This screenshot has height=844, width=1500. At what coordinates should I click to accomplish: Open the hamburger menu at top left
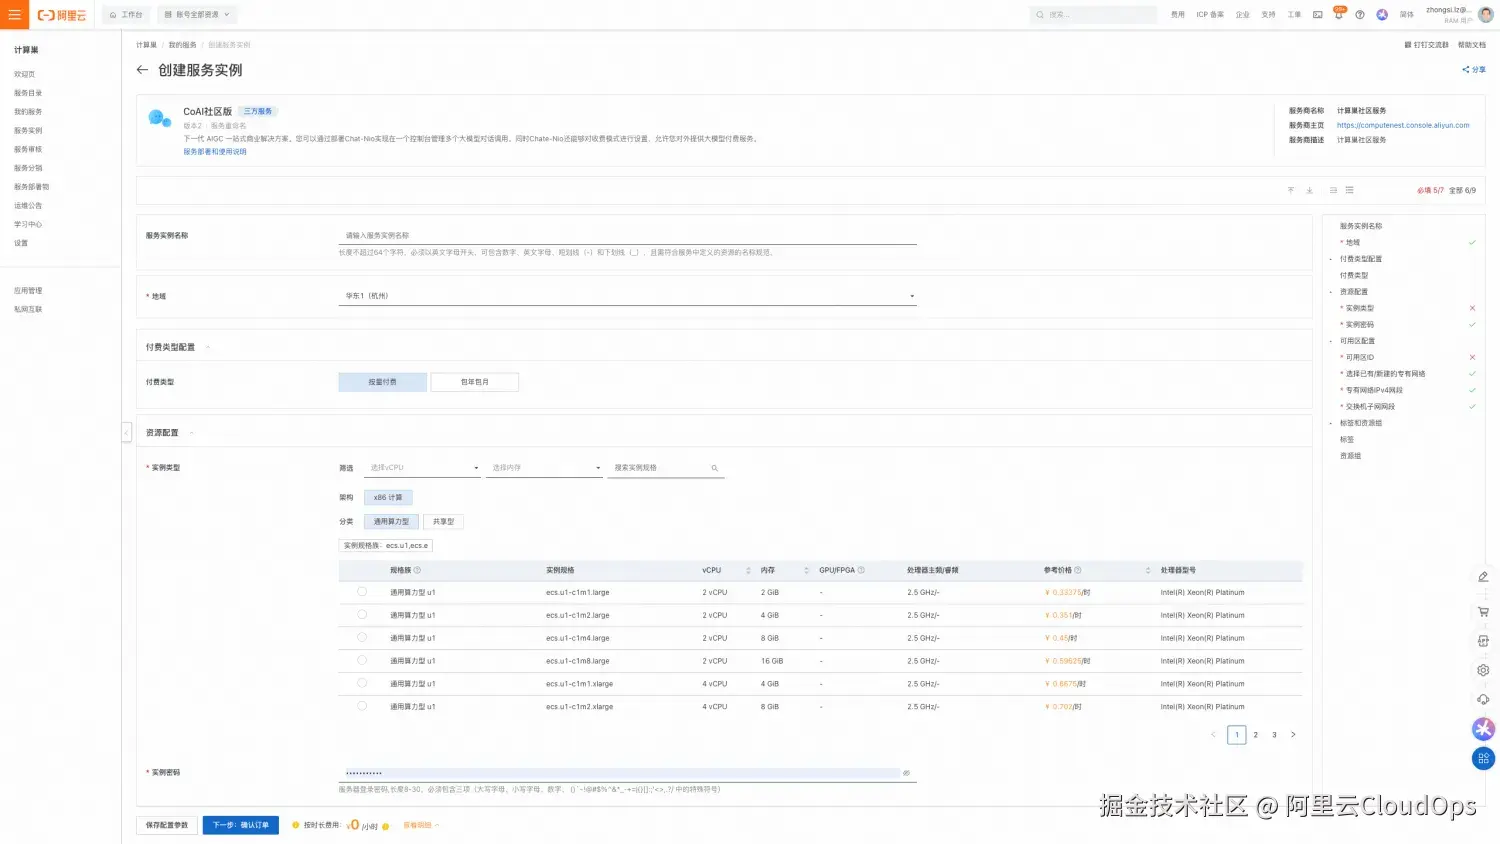pyautogui.click(x=14, y=14)
